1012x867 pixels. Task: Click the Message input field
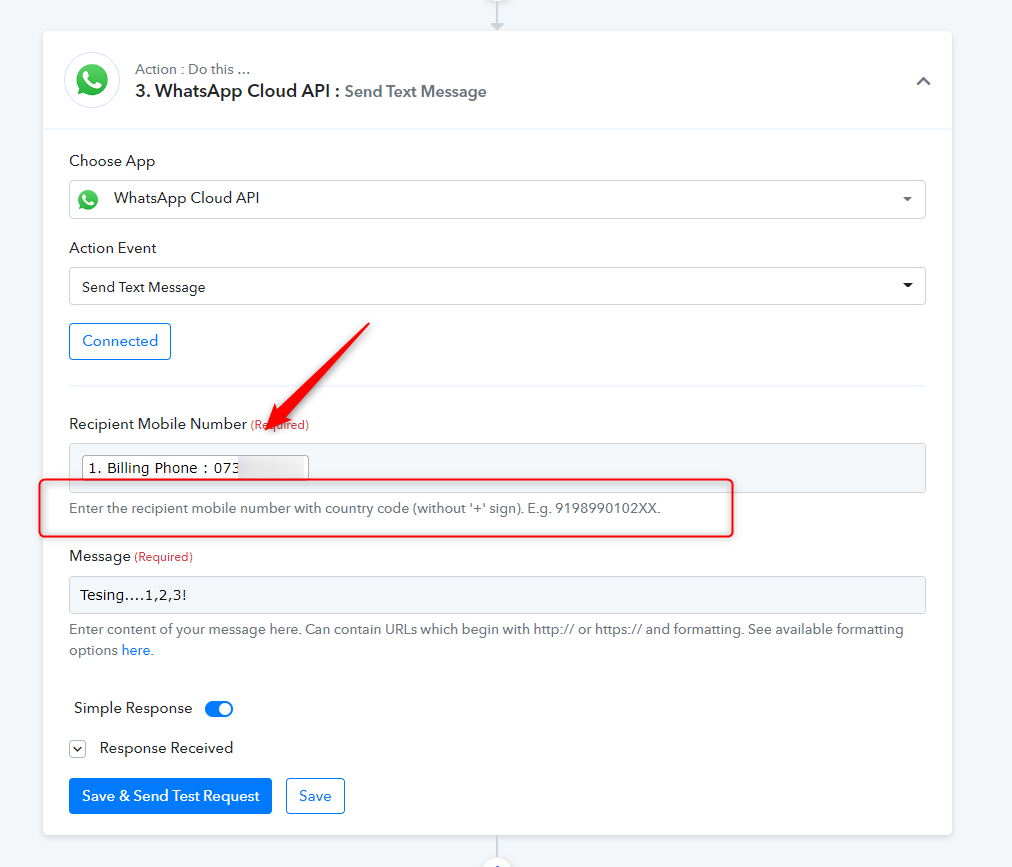497,595
